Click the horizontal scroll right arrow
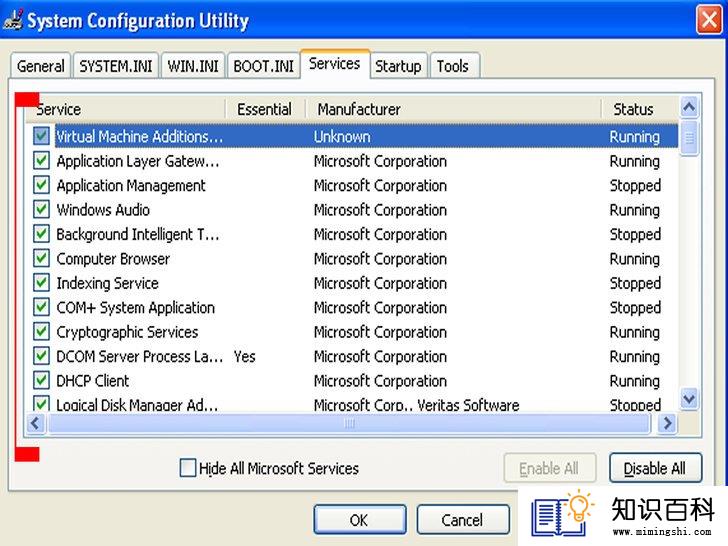Image resolution: width=728 pixels, height=546 pixels. tap(667, 423)
